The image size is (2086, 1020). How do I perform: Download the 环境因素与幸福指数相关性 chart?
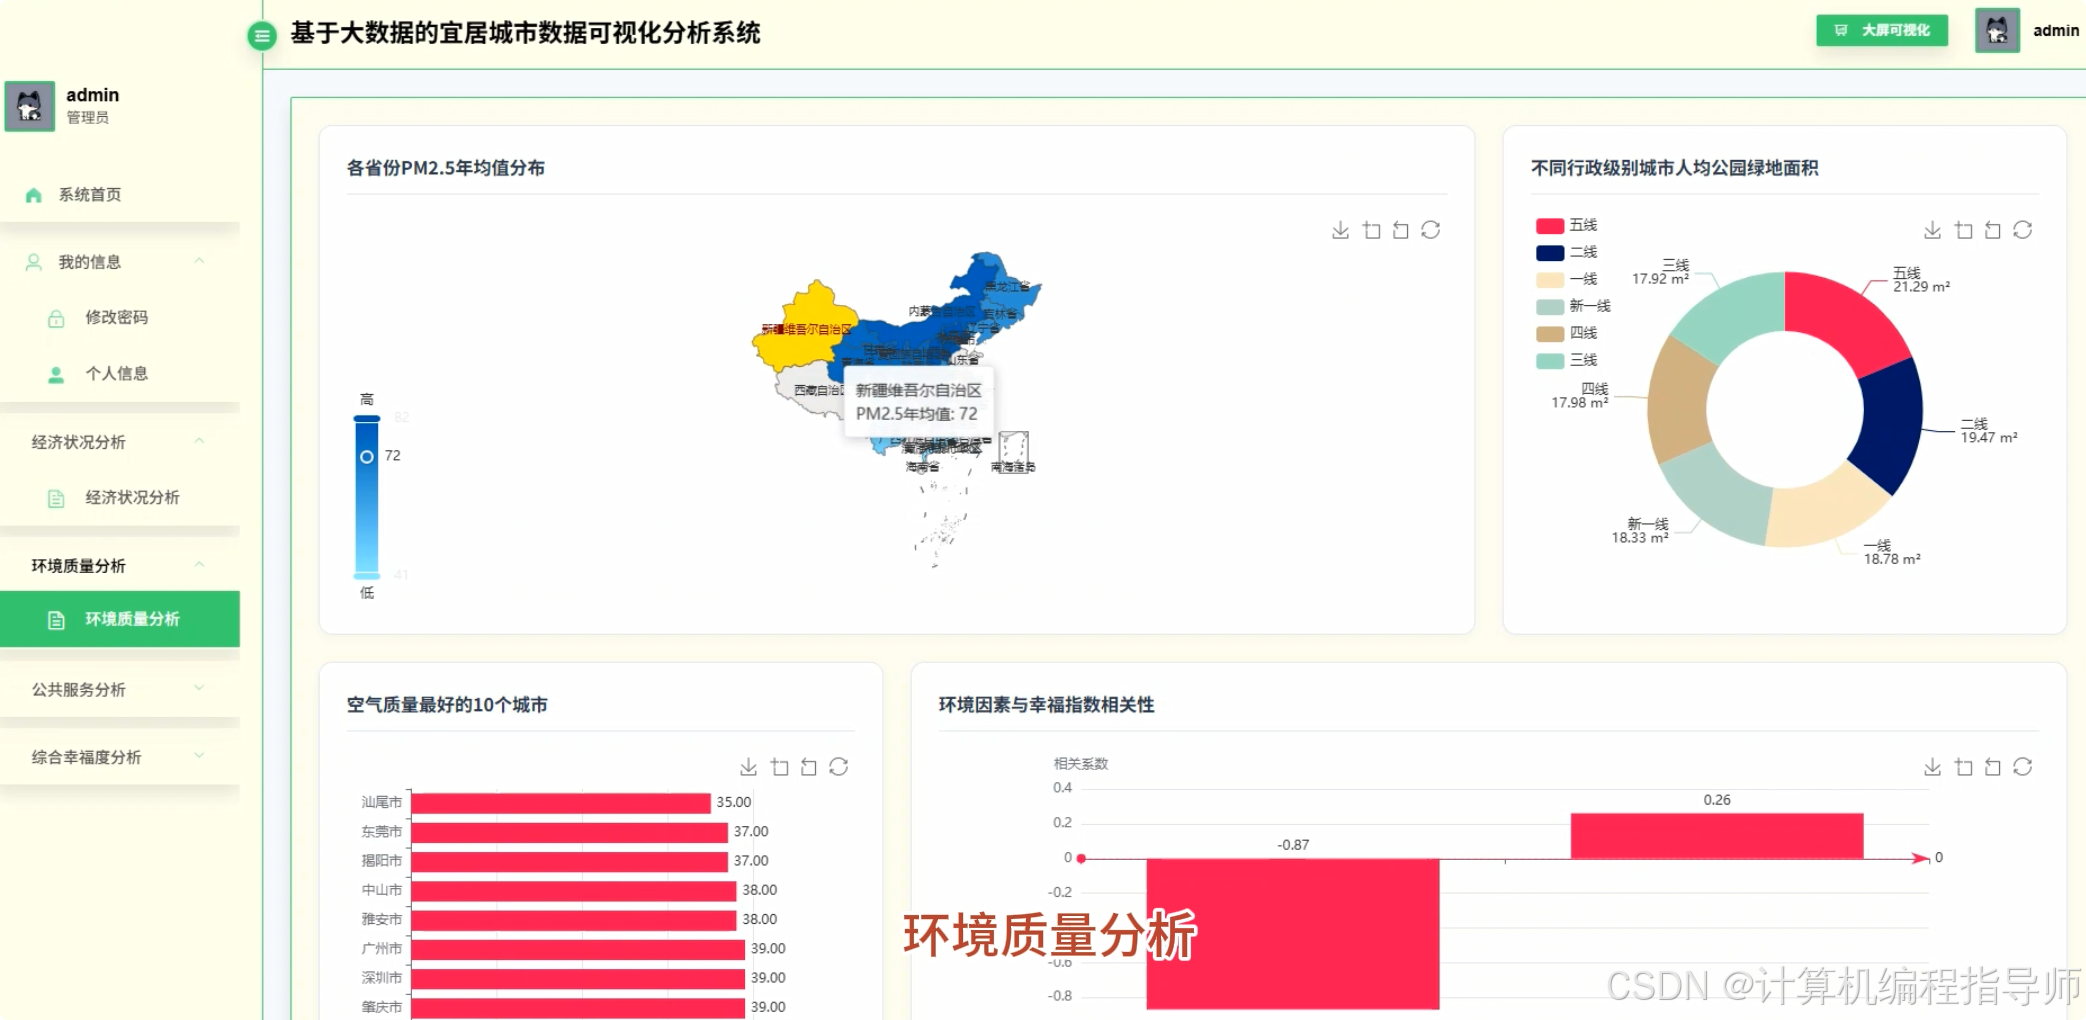[1932, 767]
